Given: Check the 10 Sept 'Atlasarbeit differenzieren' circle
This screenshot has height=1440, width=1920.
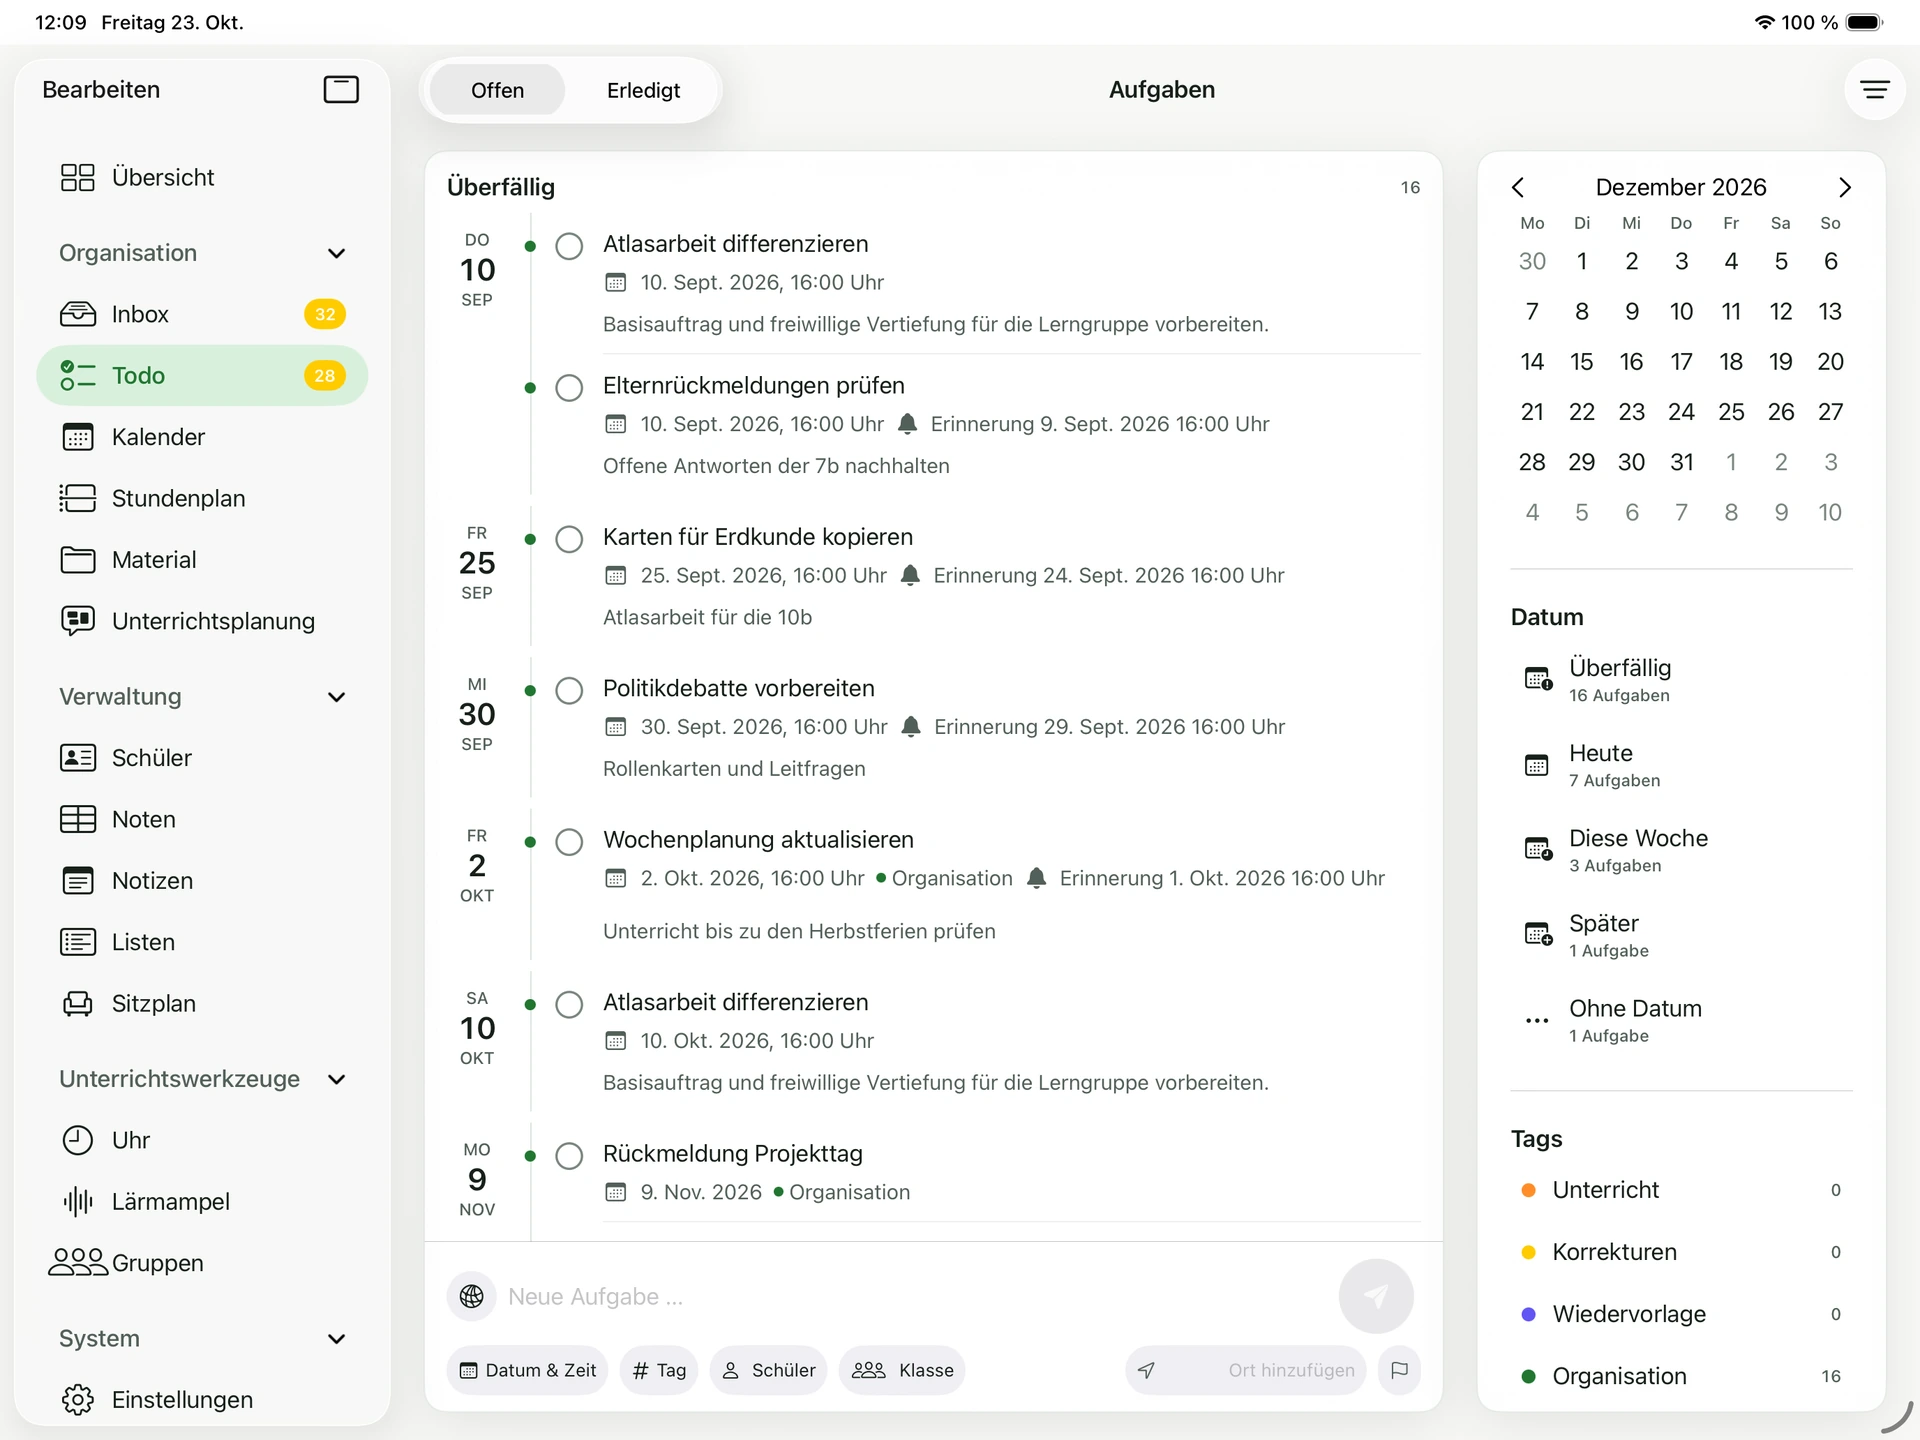Looking at the screenshot, I should (569, 246).
